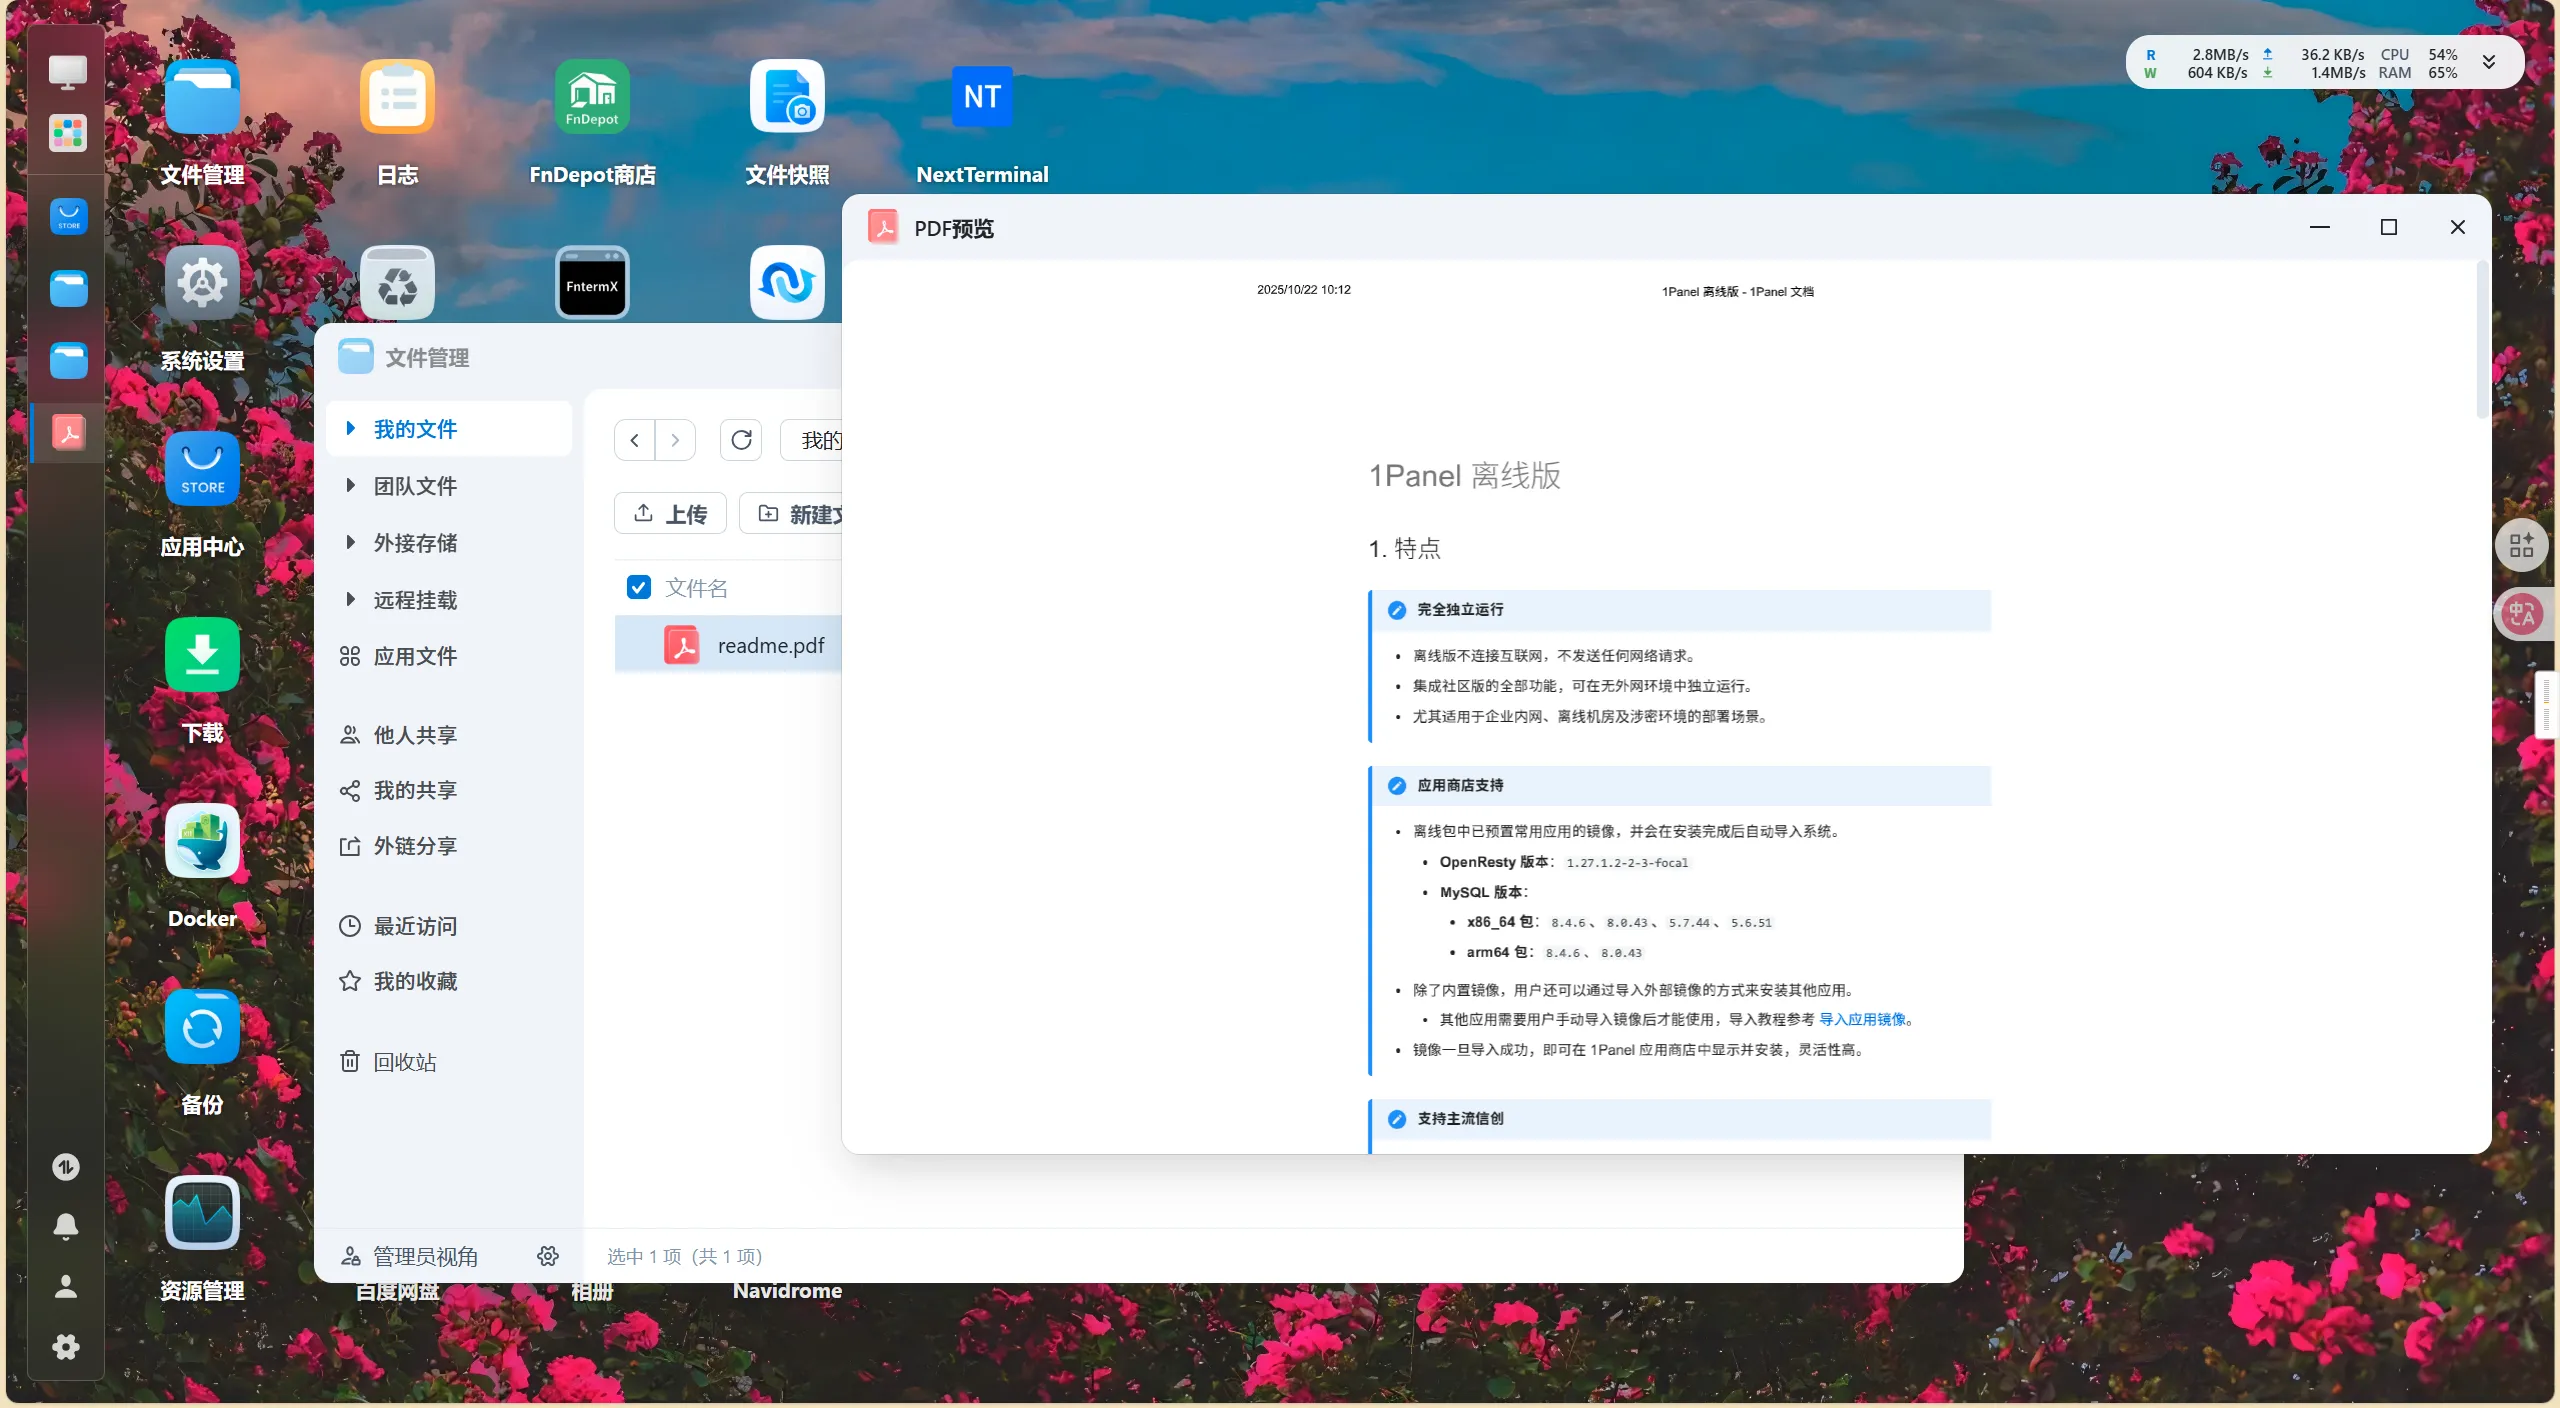Uncheck the 文件名 select-all checkbox

pos(638,587)
